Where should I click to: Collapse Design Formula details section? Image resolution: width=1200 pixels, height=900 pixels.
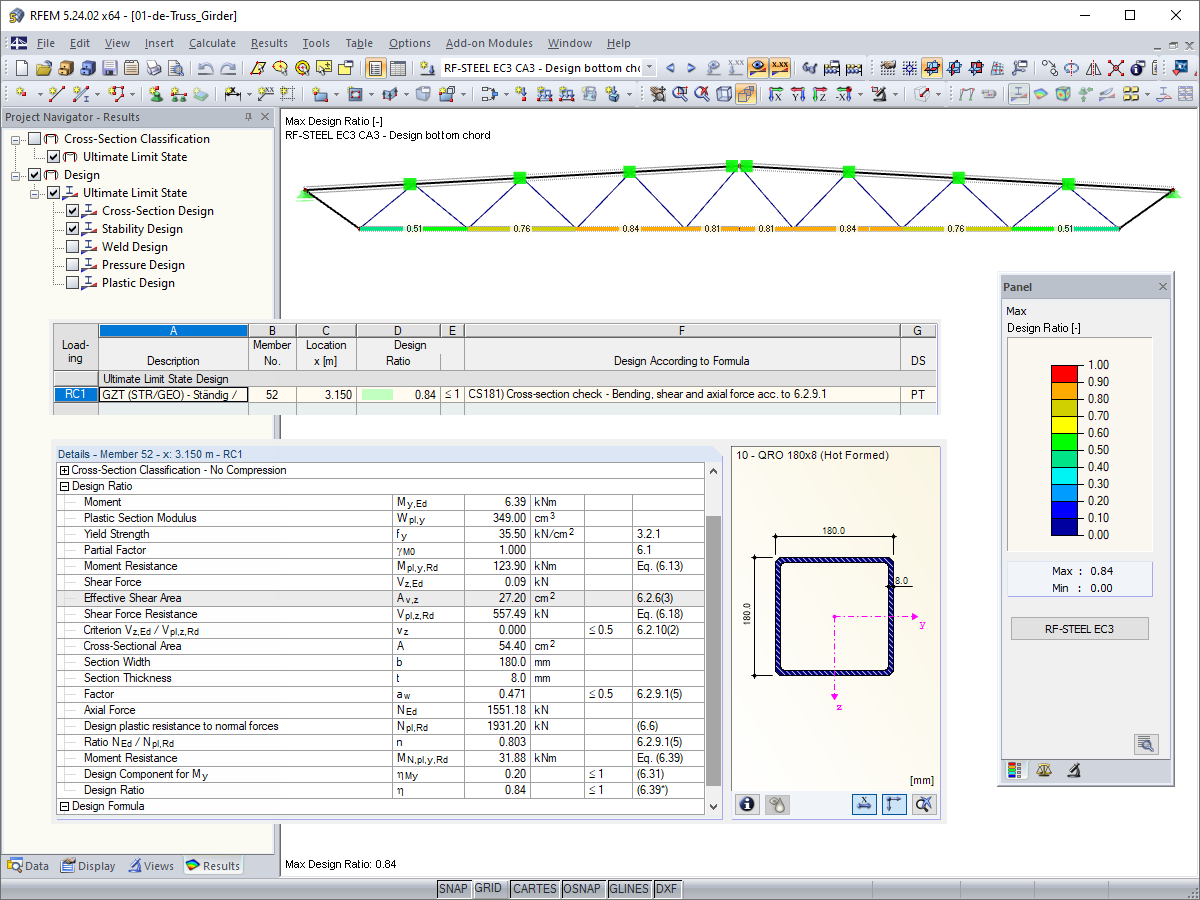point(65,806)
